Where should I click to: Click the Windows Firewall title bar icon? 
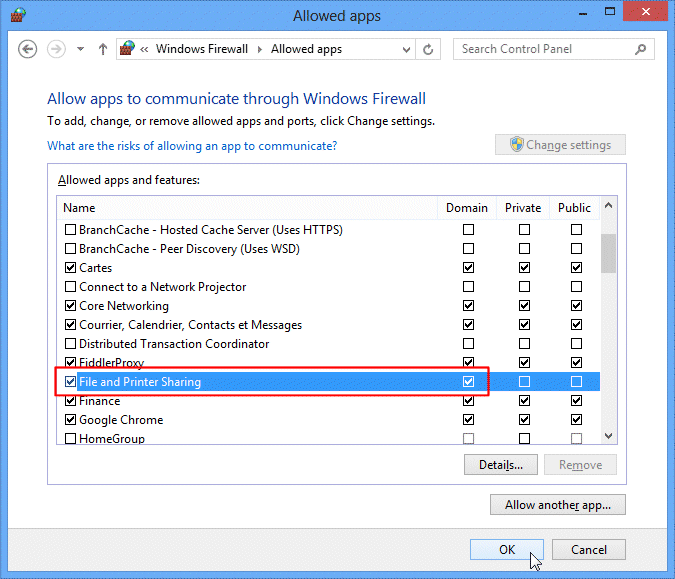(x=18, y=15)
